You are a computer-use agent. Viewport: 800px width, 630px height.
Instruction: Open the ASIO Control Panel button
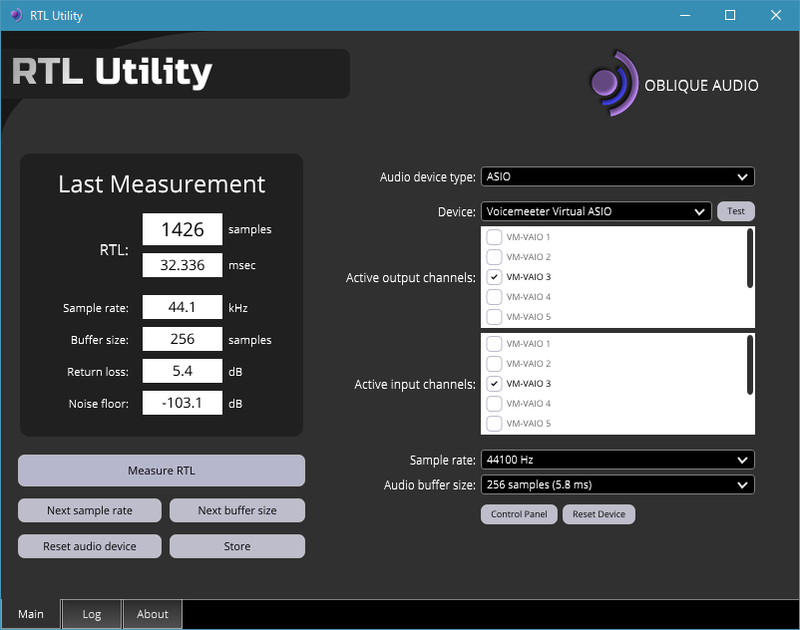coord(519,514)
